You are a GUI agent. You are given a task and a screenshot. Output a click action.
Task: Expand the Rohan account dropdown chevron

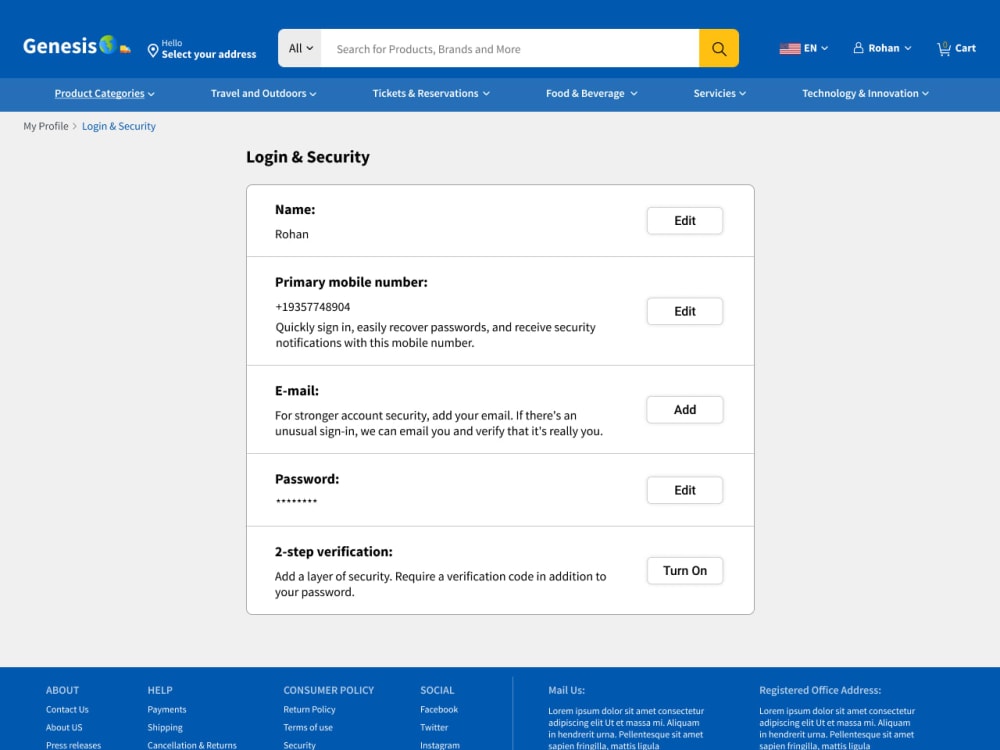click(908, 48)
